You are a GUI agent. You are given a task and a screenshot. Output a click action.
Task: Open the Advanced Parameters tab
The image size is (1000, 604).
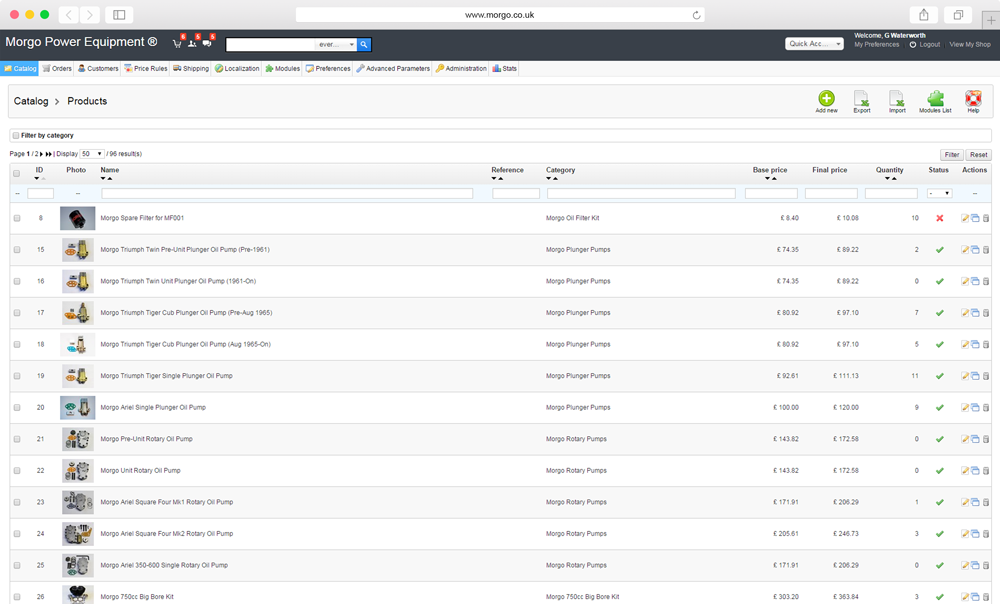[x=393, y=68]
